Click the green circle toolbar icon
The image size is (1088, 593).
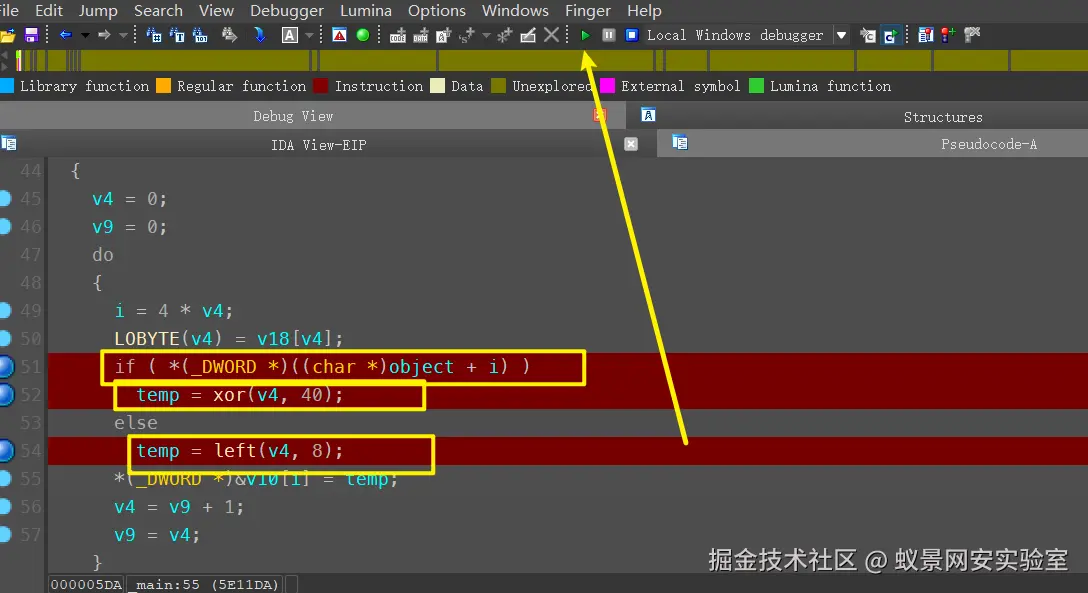(x=362, y=35)
